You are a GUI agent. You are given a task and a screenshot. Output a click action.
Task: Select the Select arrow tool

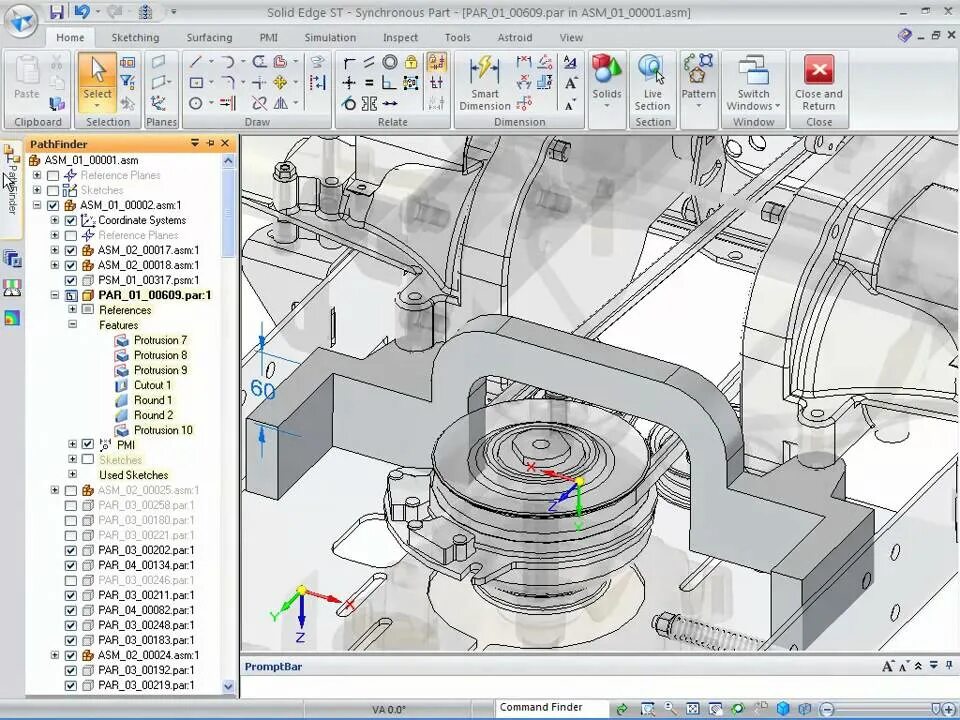tap(97, 81)
